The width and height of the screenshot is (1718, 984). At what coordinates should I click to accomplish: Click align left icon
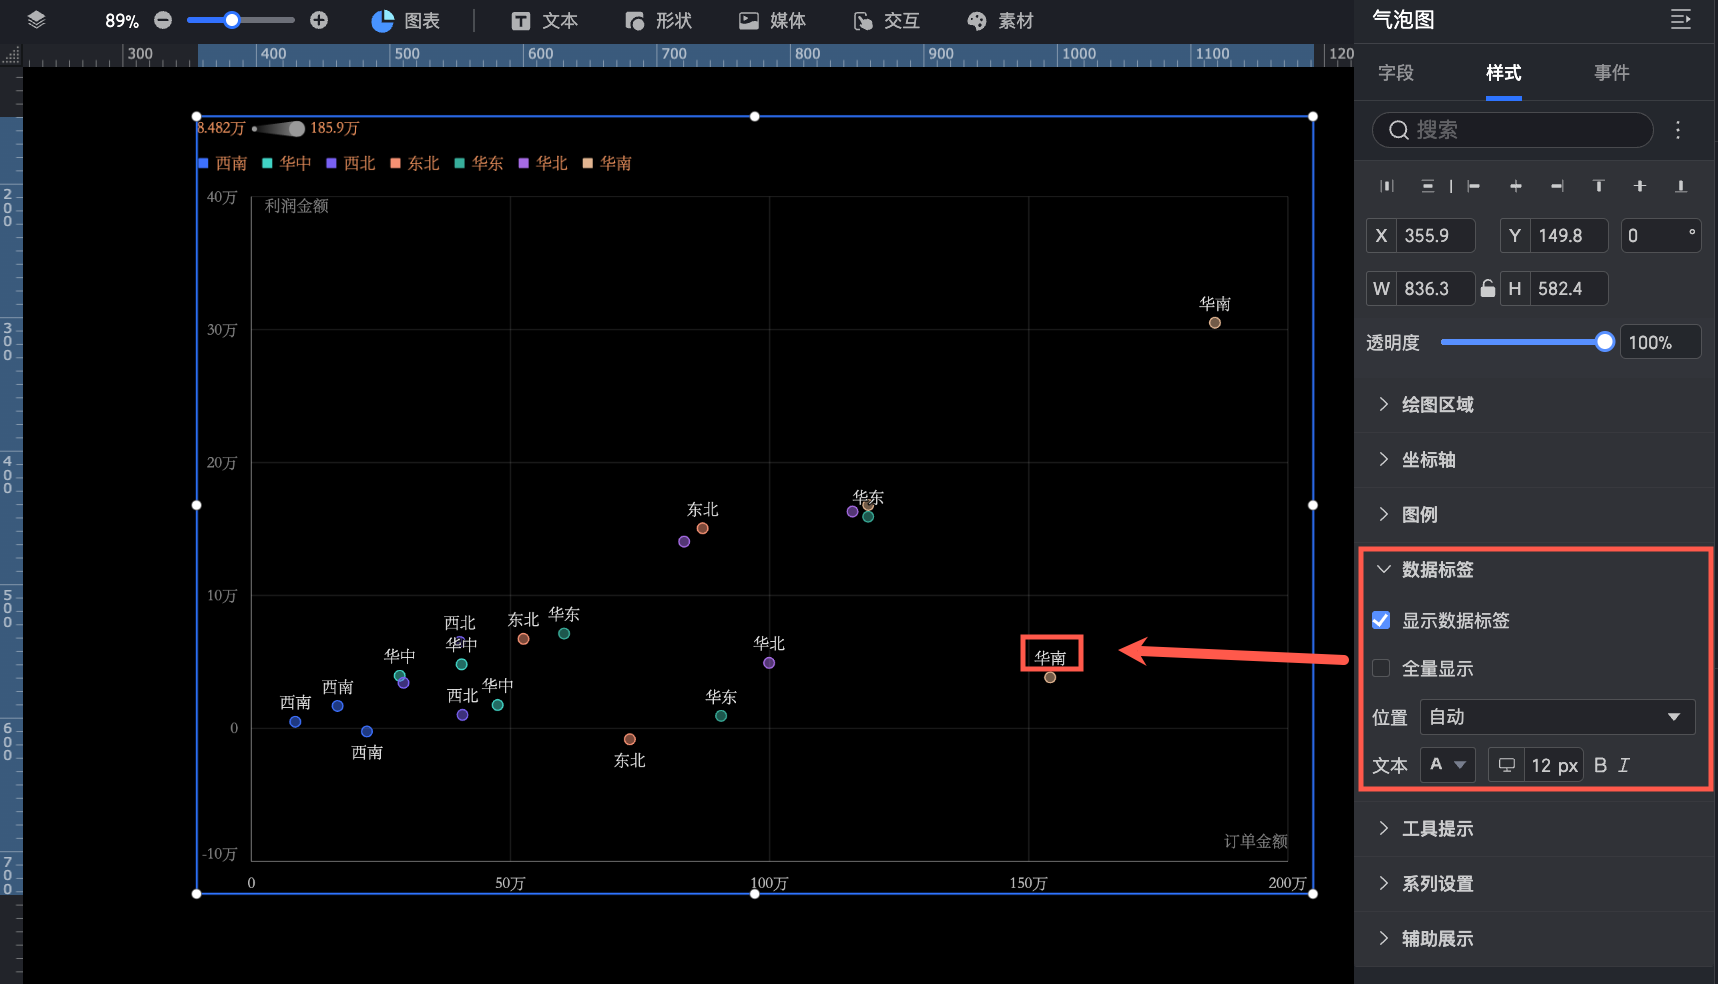point(1473,186)
